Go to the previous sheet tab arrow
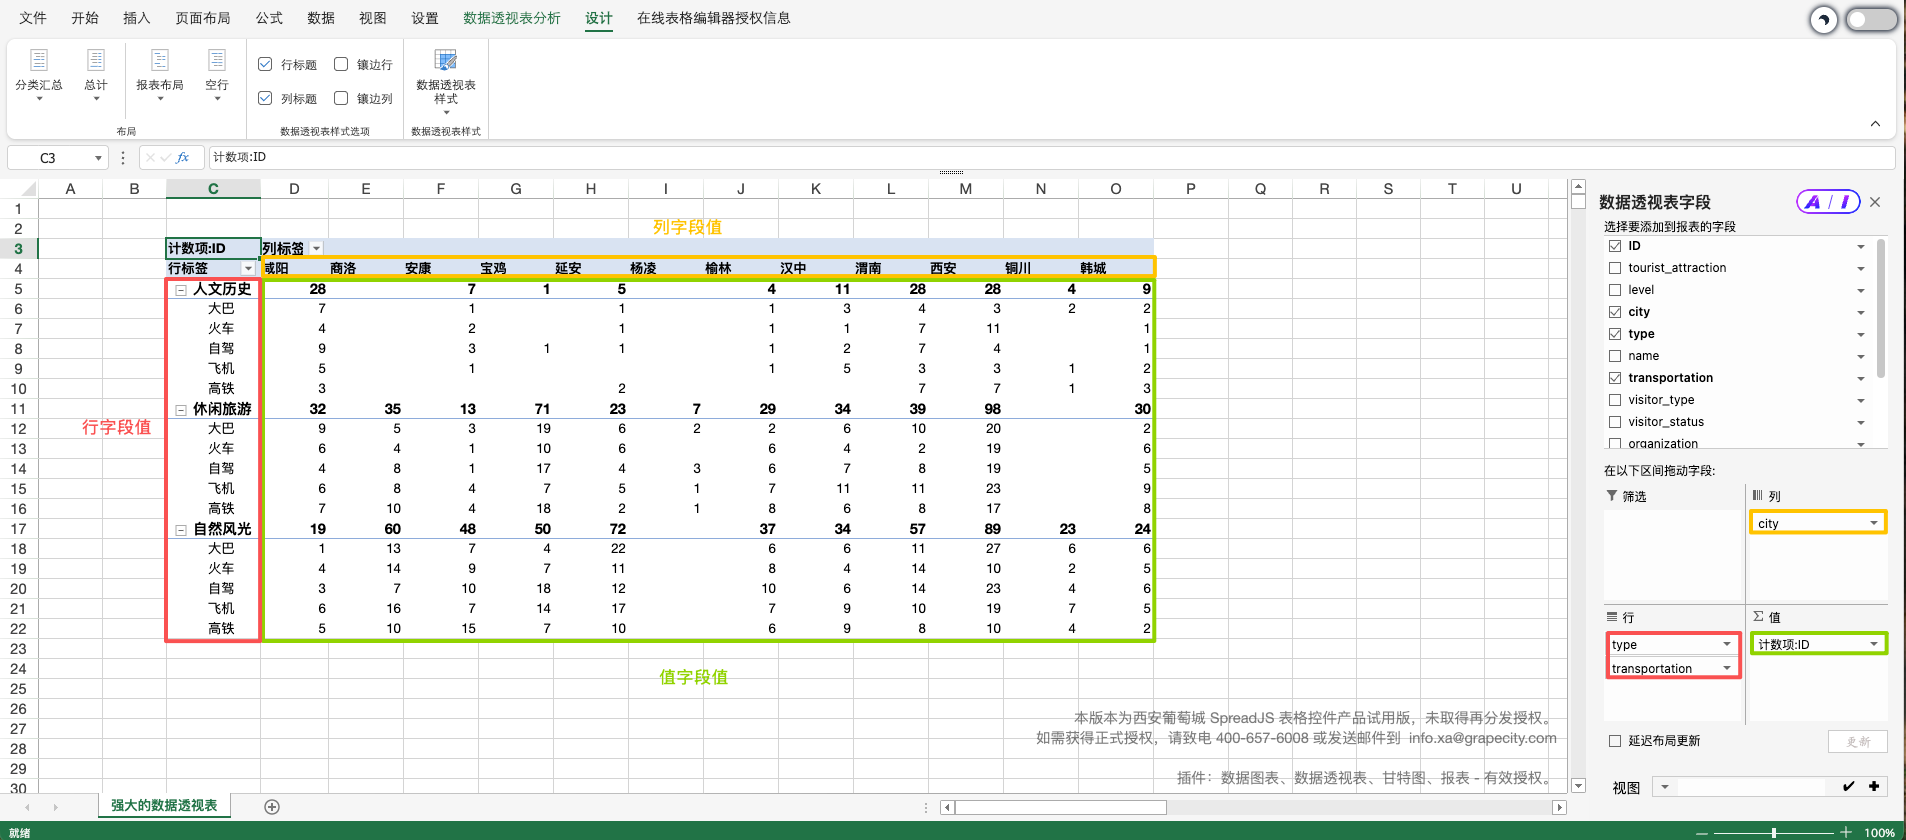 [x=27, y=807]
